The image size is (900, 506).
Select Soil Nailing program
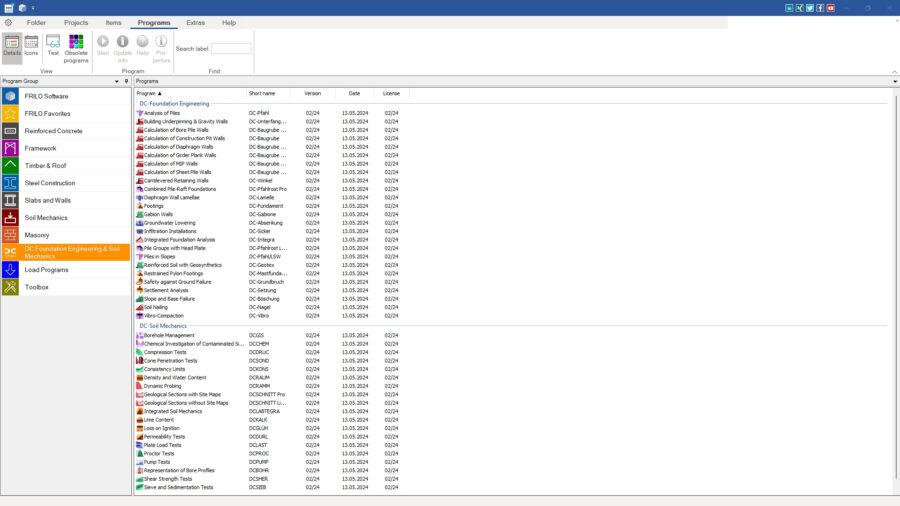156,308
